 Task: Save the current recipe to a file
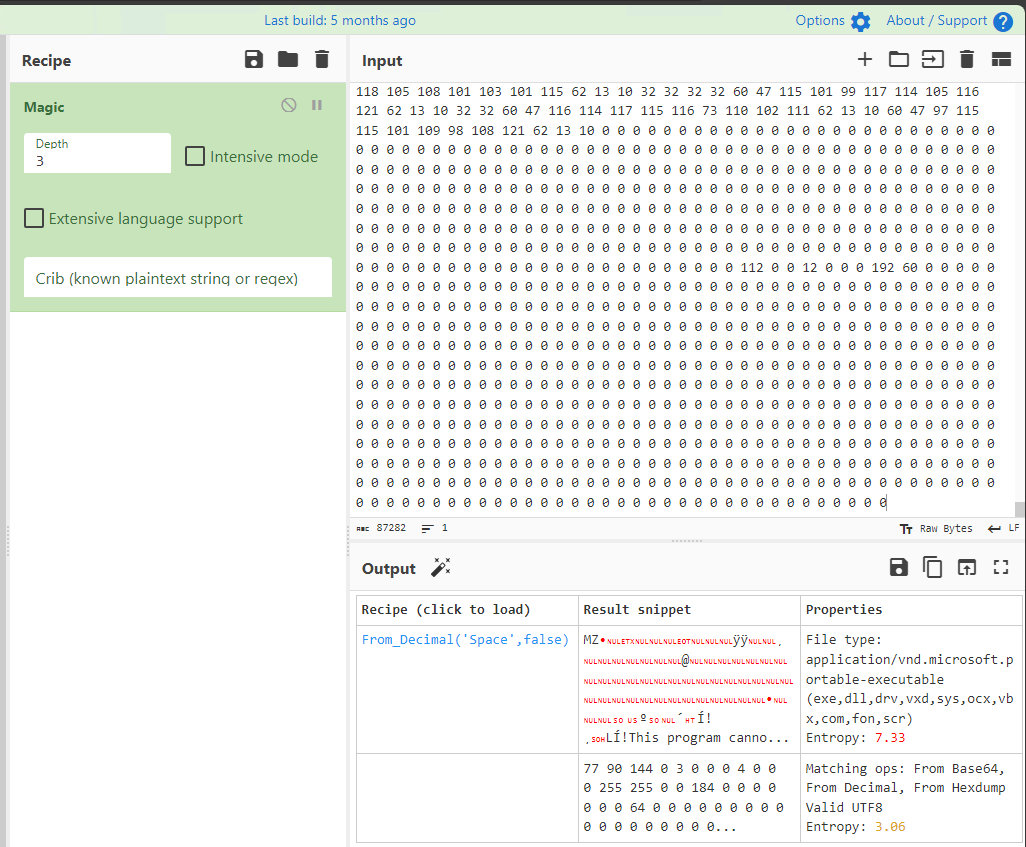(x=253, y=60)
